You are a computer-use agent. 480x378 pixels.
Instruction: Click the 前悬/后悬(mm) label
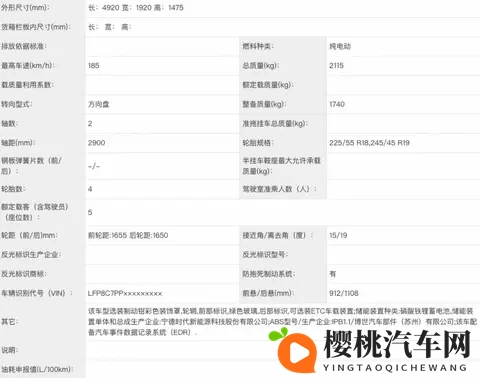[268, 293]
